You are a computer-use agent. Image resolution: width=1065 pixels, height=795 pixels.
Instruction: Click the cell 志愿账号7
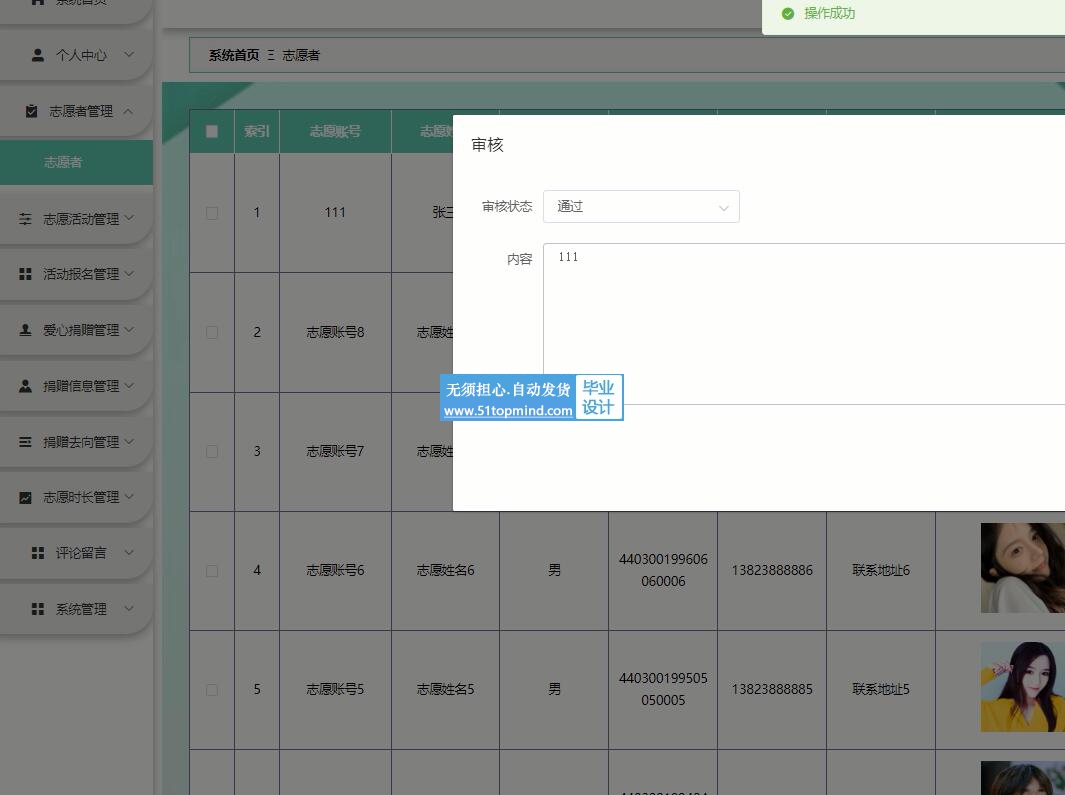coord(335,451)
